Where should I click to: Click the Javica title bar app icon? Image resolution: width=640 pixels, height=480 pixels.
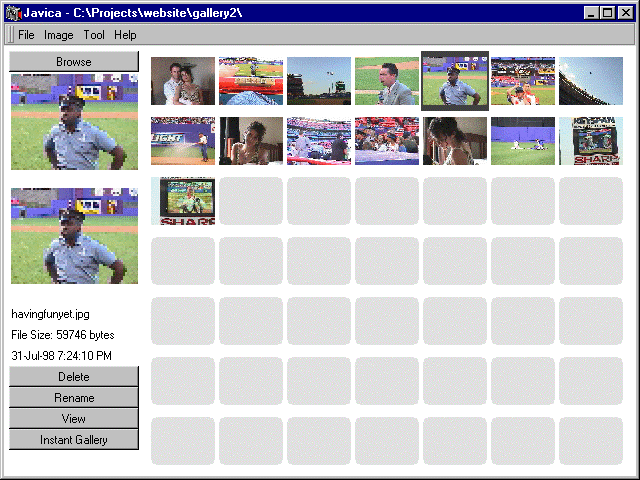(x=13, y=13)
